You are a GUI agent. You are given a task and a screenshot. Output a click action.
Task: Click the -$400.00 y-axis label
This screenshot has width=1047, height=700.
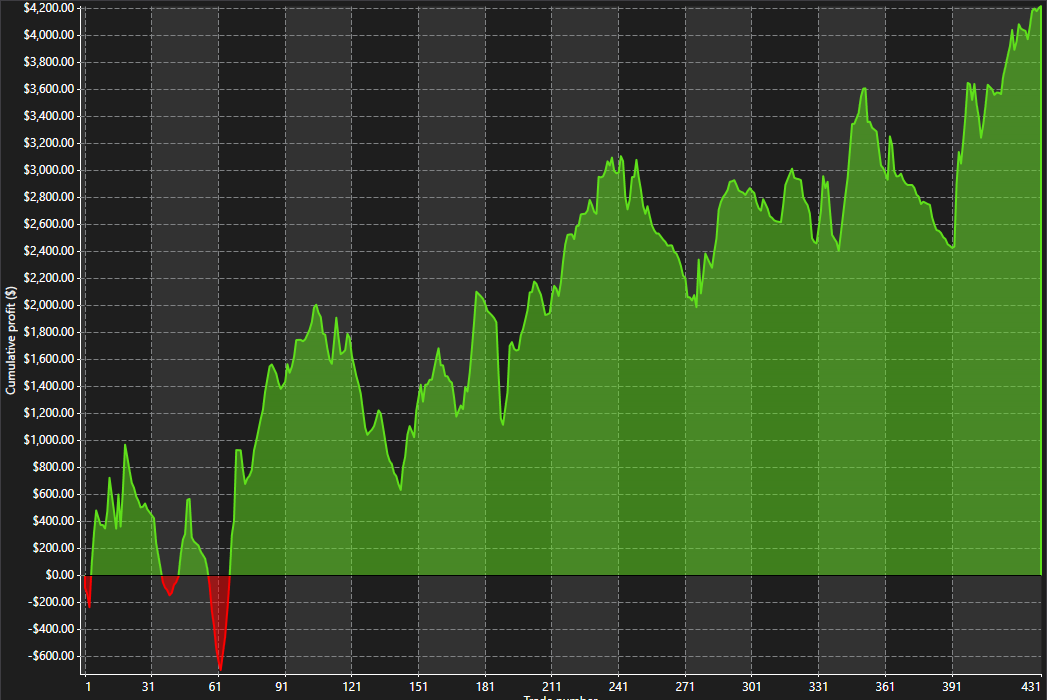(51, 629)
